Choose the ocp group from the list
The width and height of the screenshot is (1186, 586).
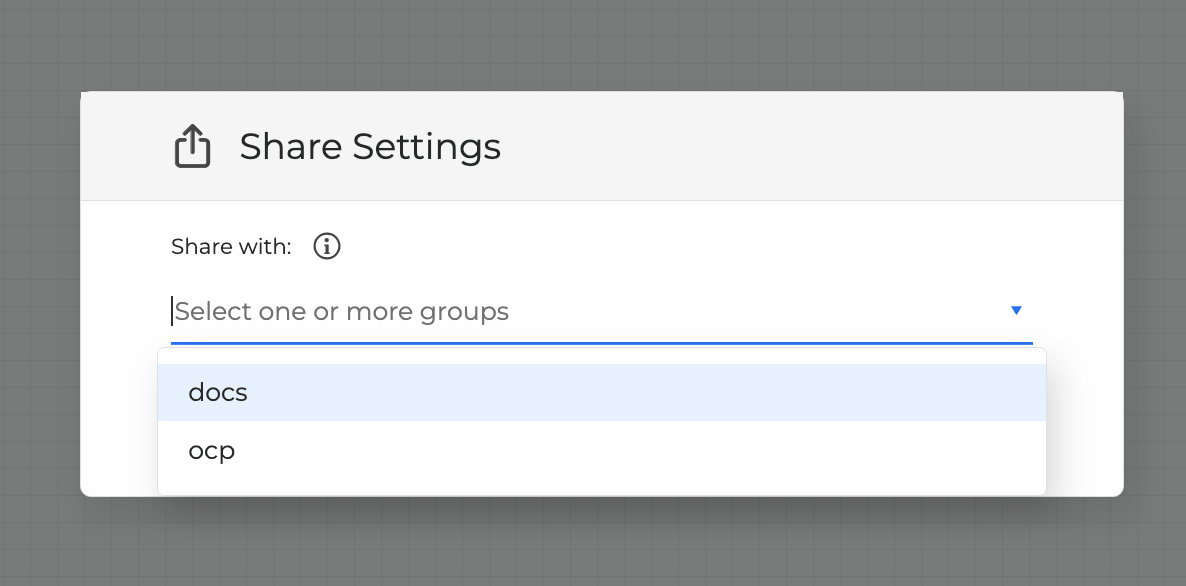(x=212, y=450)
